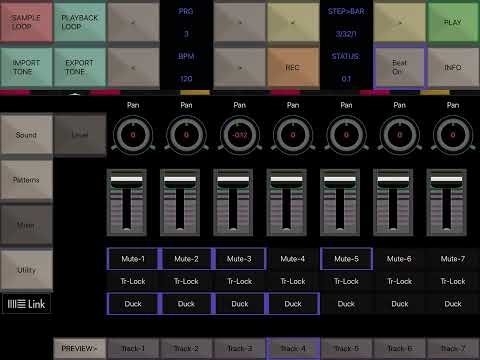Click the Pan knob for track 3

[x=240, y=135]
